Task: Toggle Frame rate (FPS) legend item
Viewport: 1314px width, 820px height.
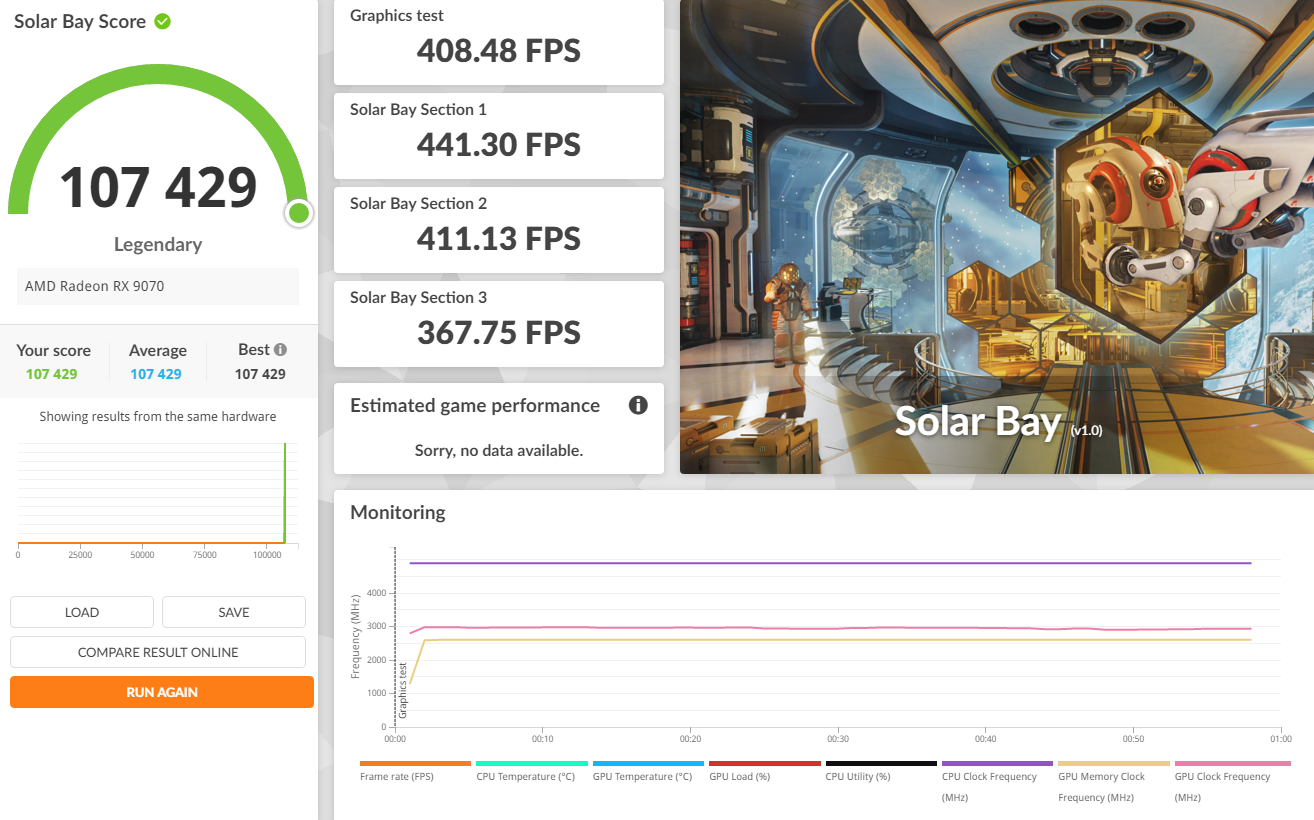Action: tap(415, 770)
